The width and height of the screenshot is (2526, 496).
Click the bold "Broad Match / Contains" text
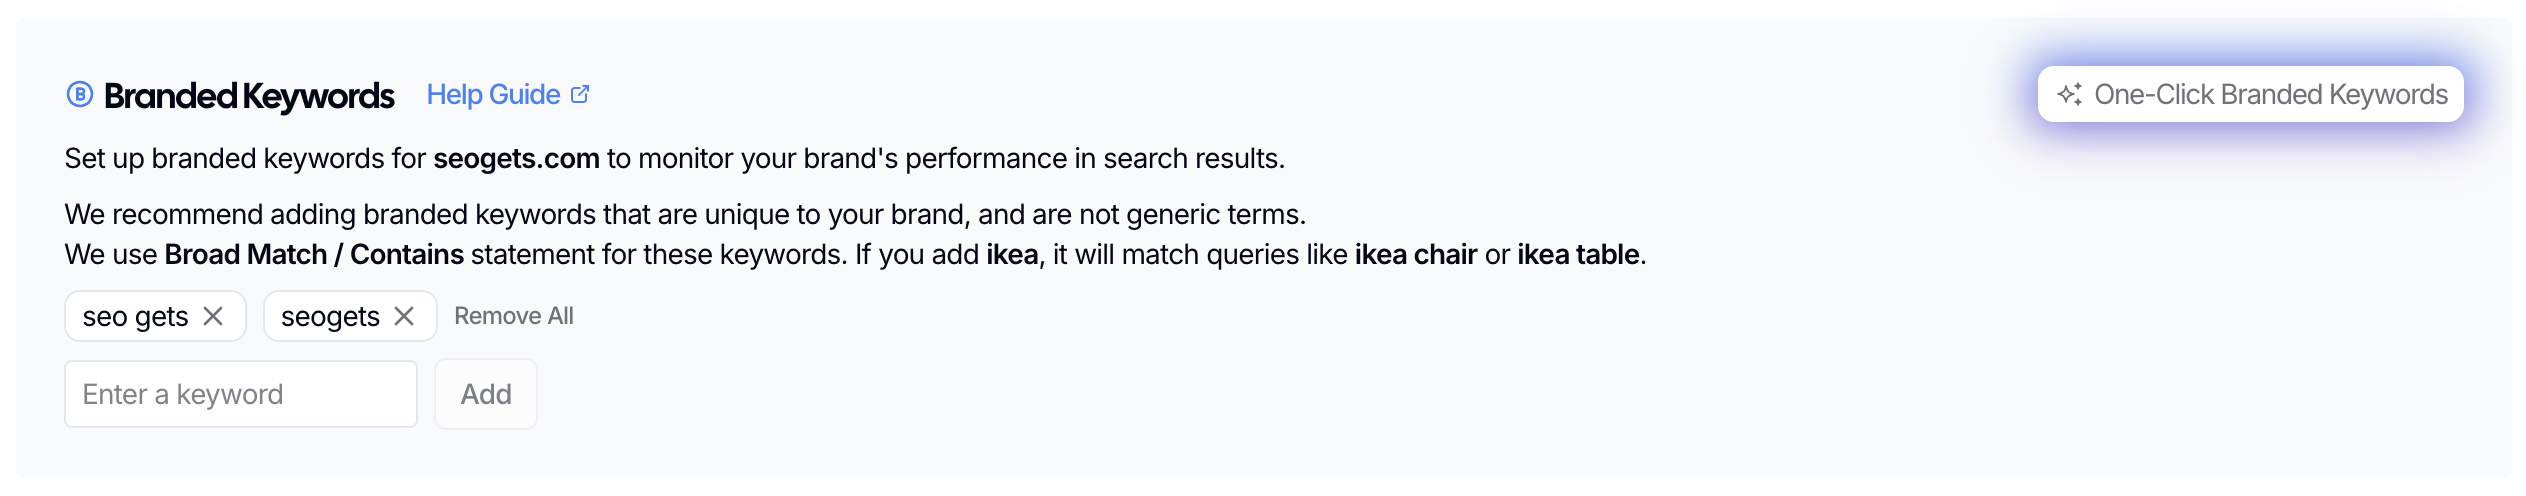click(314, 255)
